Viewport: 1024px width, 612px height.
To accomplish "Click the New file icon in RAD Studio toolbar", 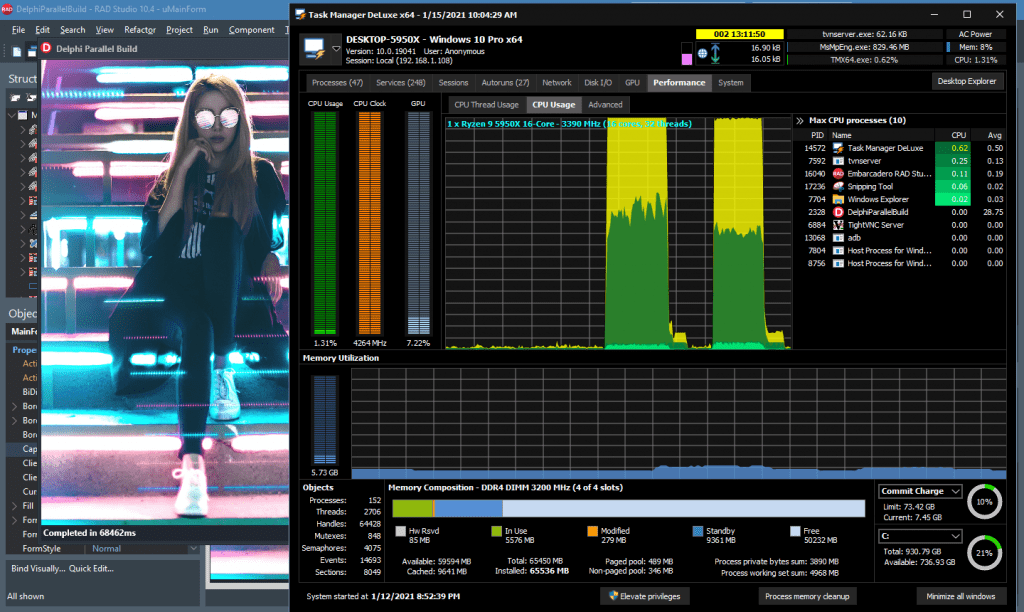I will pyautogui.click(x=18, y=52).
